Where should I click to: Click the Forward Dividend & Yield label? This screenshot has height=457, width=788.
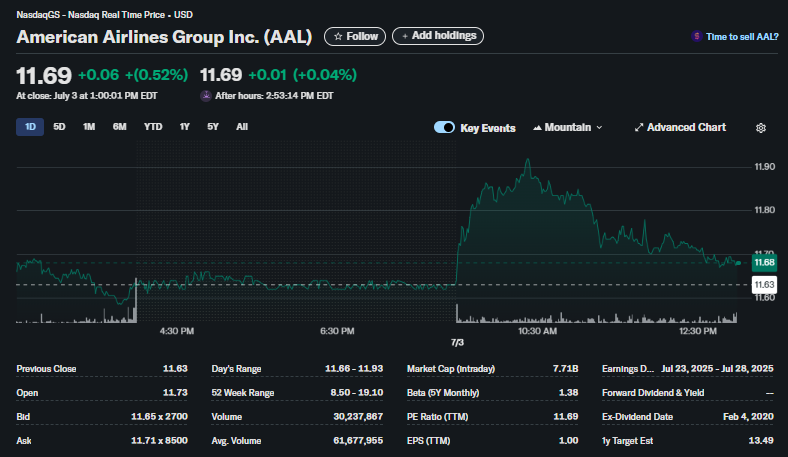pyautogui.click(x=653, y=393)
